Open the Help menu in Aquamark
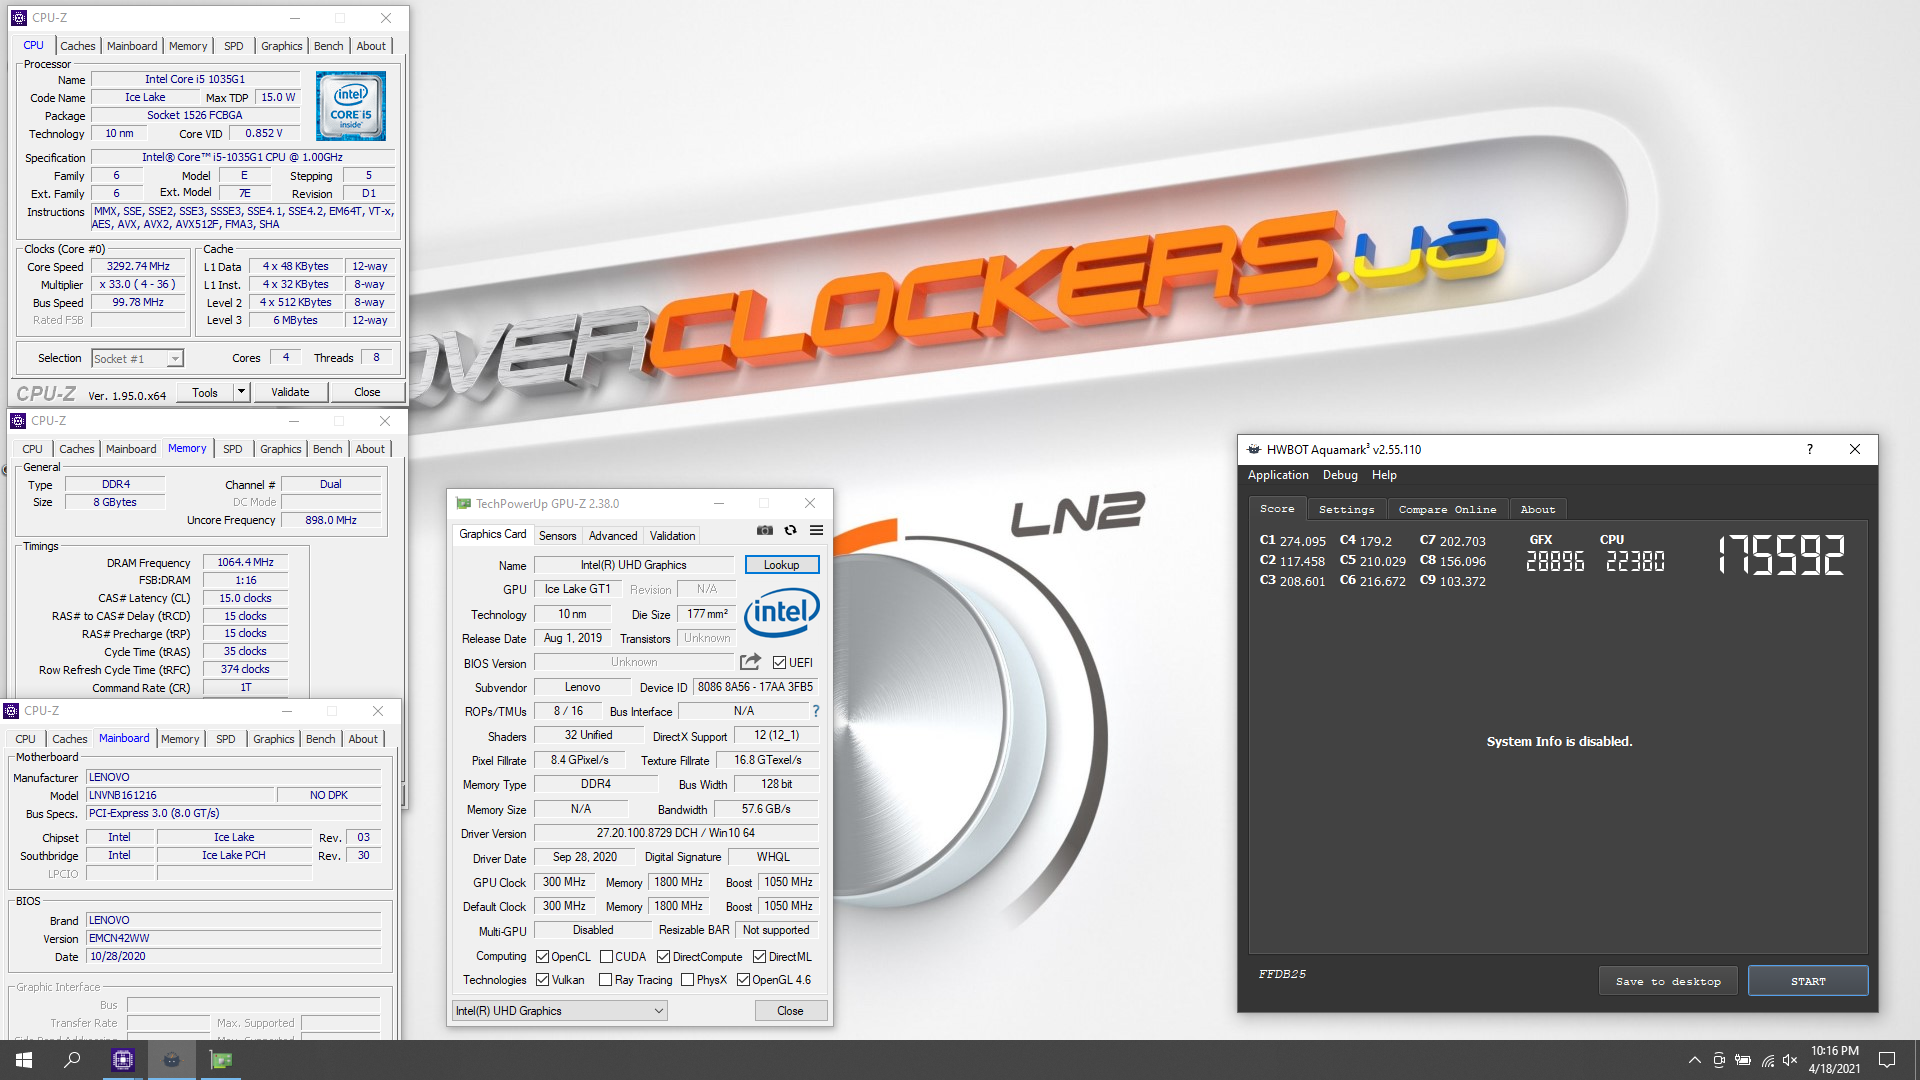 (x=1384, y=475)
